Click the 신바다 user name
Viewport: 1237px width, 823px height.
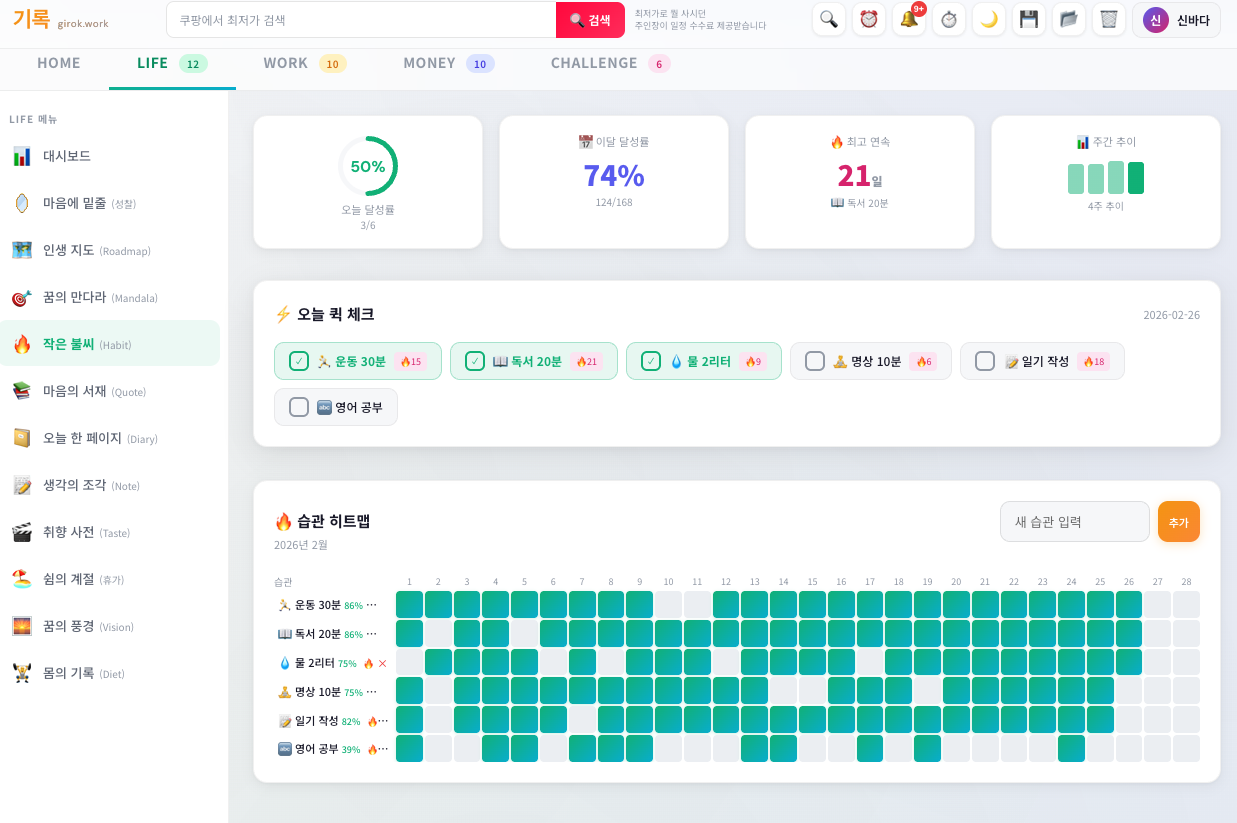1193,20
